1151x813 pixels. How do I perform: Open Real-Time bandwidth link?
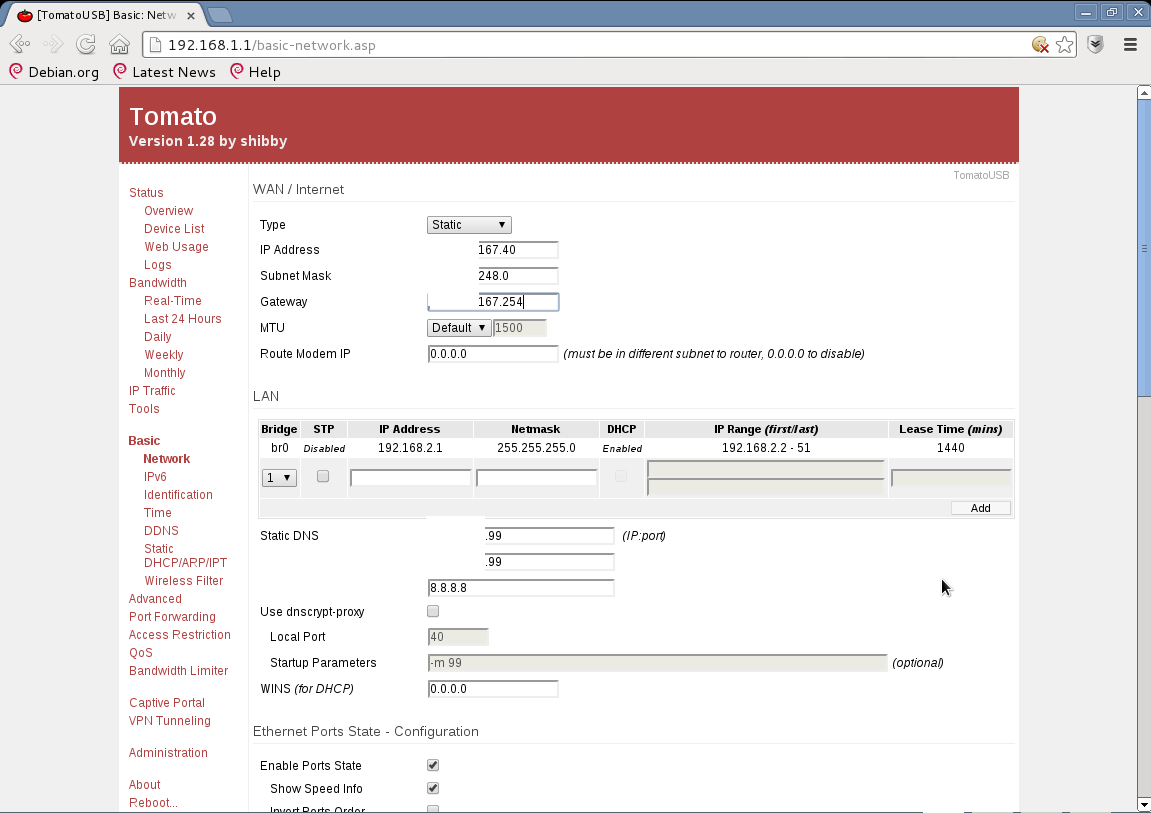(x=173, y=301)
